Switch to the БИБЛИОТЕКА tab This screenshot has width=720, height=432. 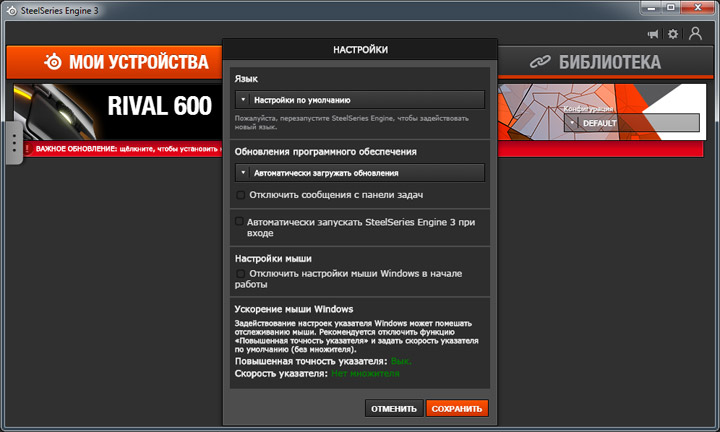click(605, 62)
